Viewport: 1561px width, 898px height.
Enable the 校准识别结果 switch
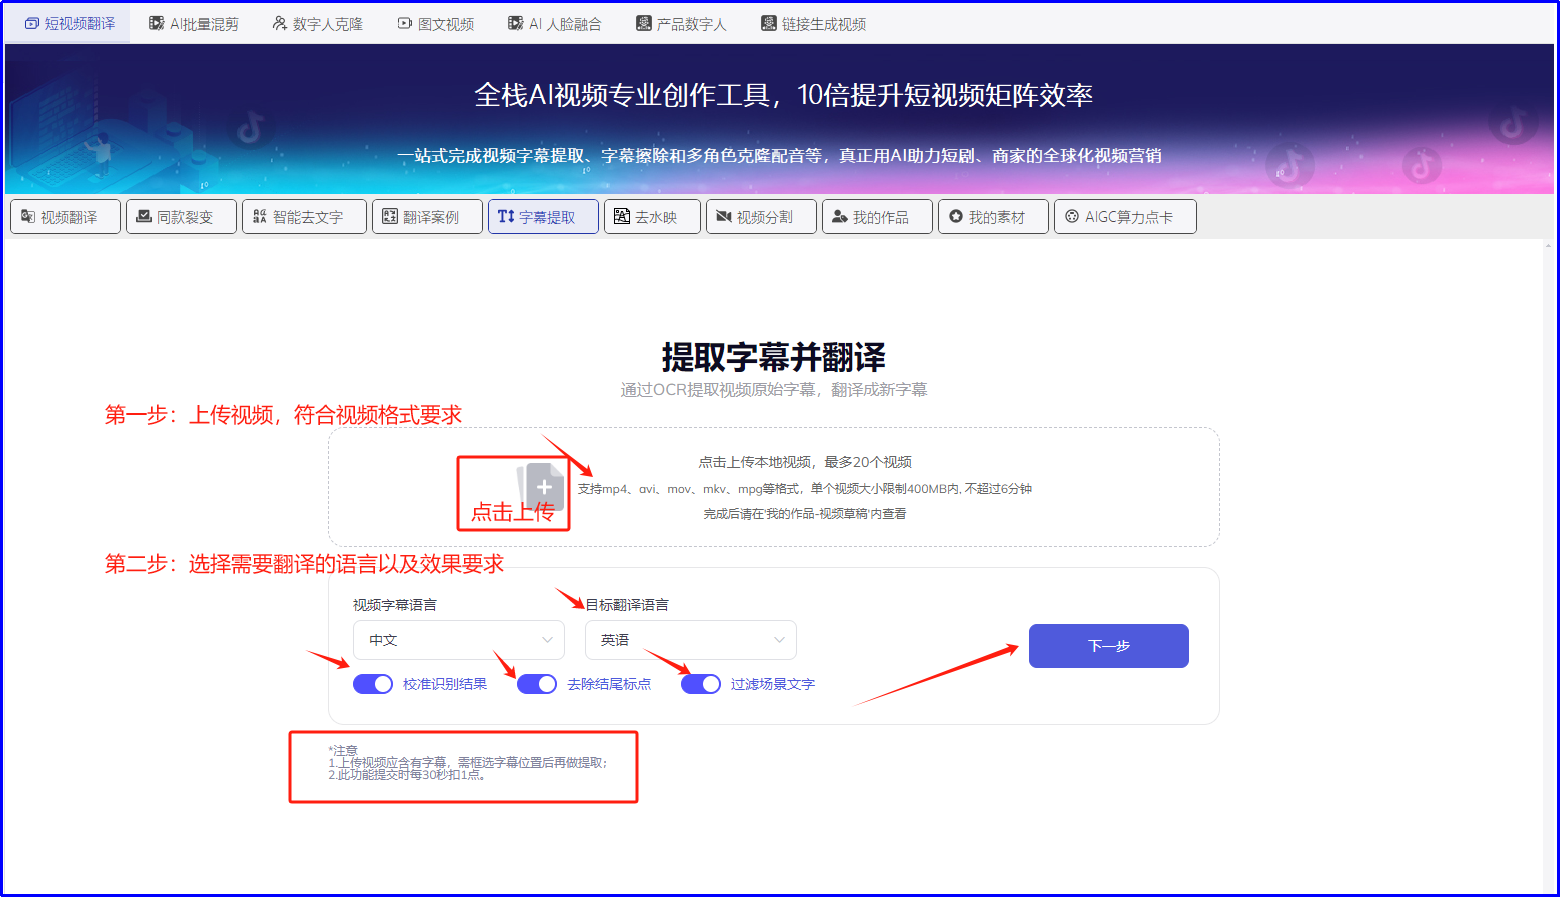click(x=372, y=683)
